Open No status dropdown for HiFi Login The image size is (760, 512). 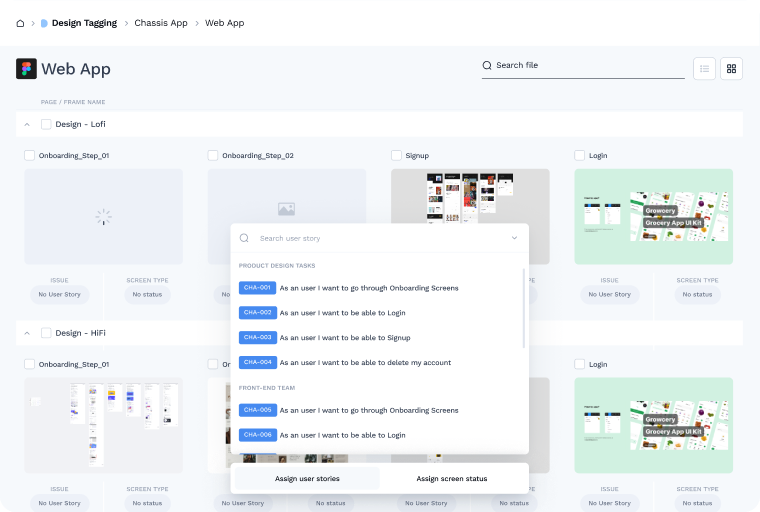pyautogui.click(x=697, y=503)
